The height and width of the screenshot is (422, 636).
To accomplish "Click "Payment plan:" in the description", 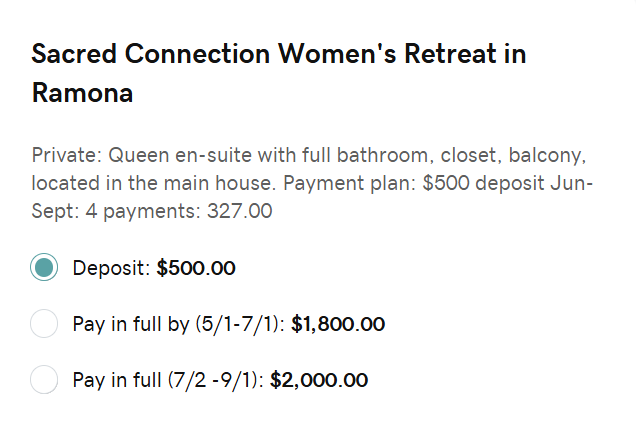I will (350, 183).
